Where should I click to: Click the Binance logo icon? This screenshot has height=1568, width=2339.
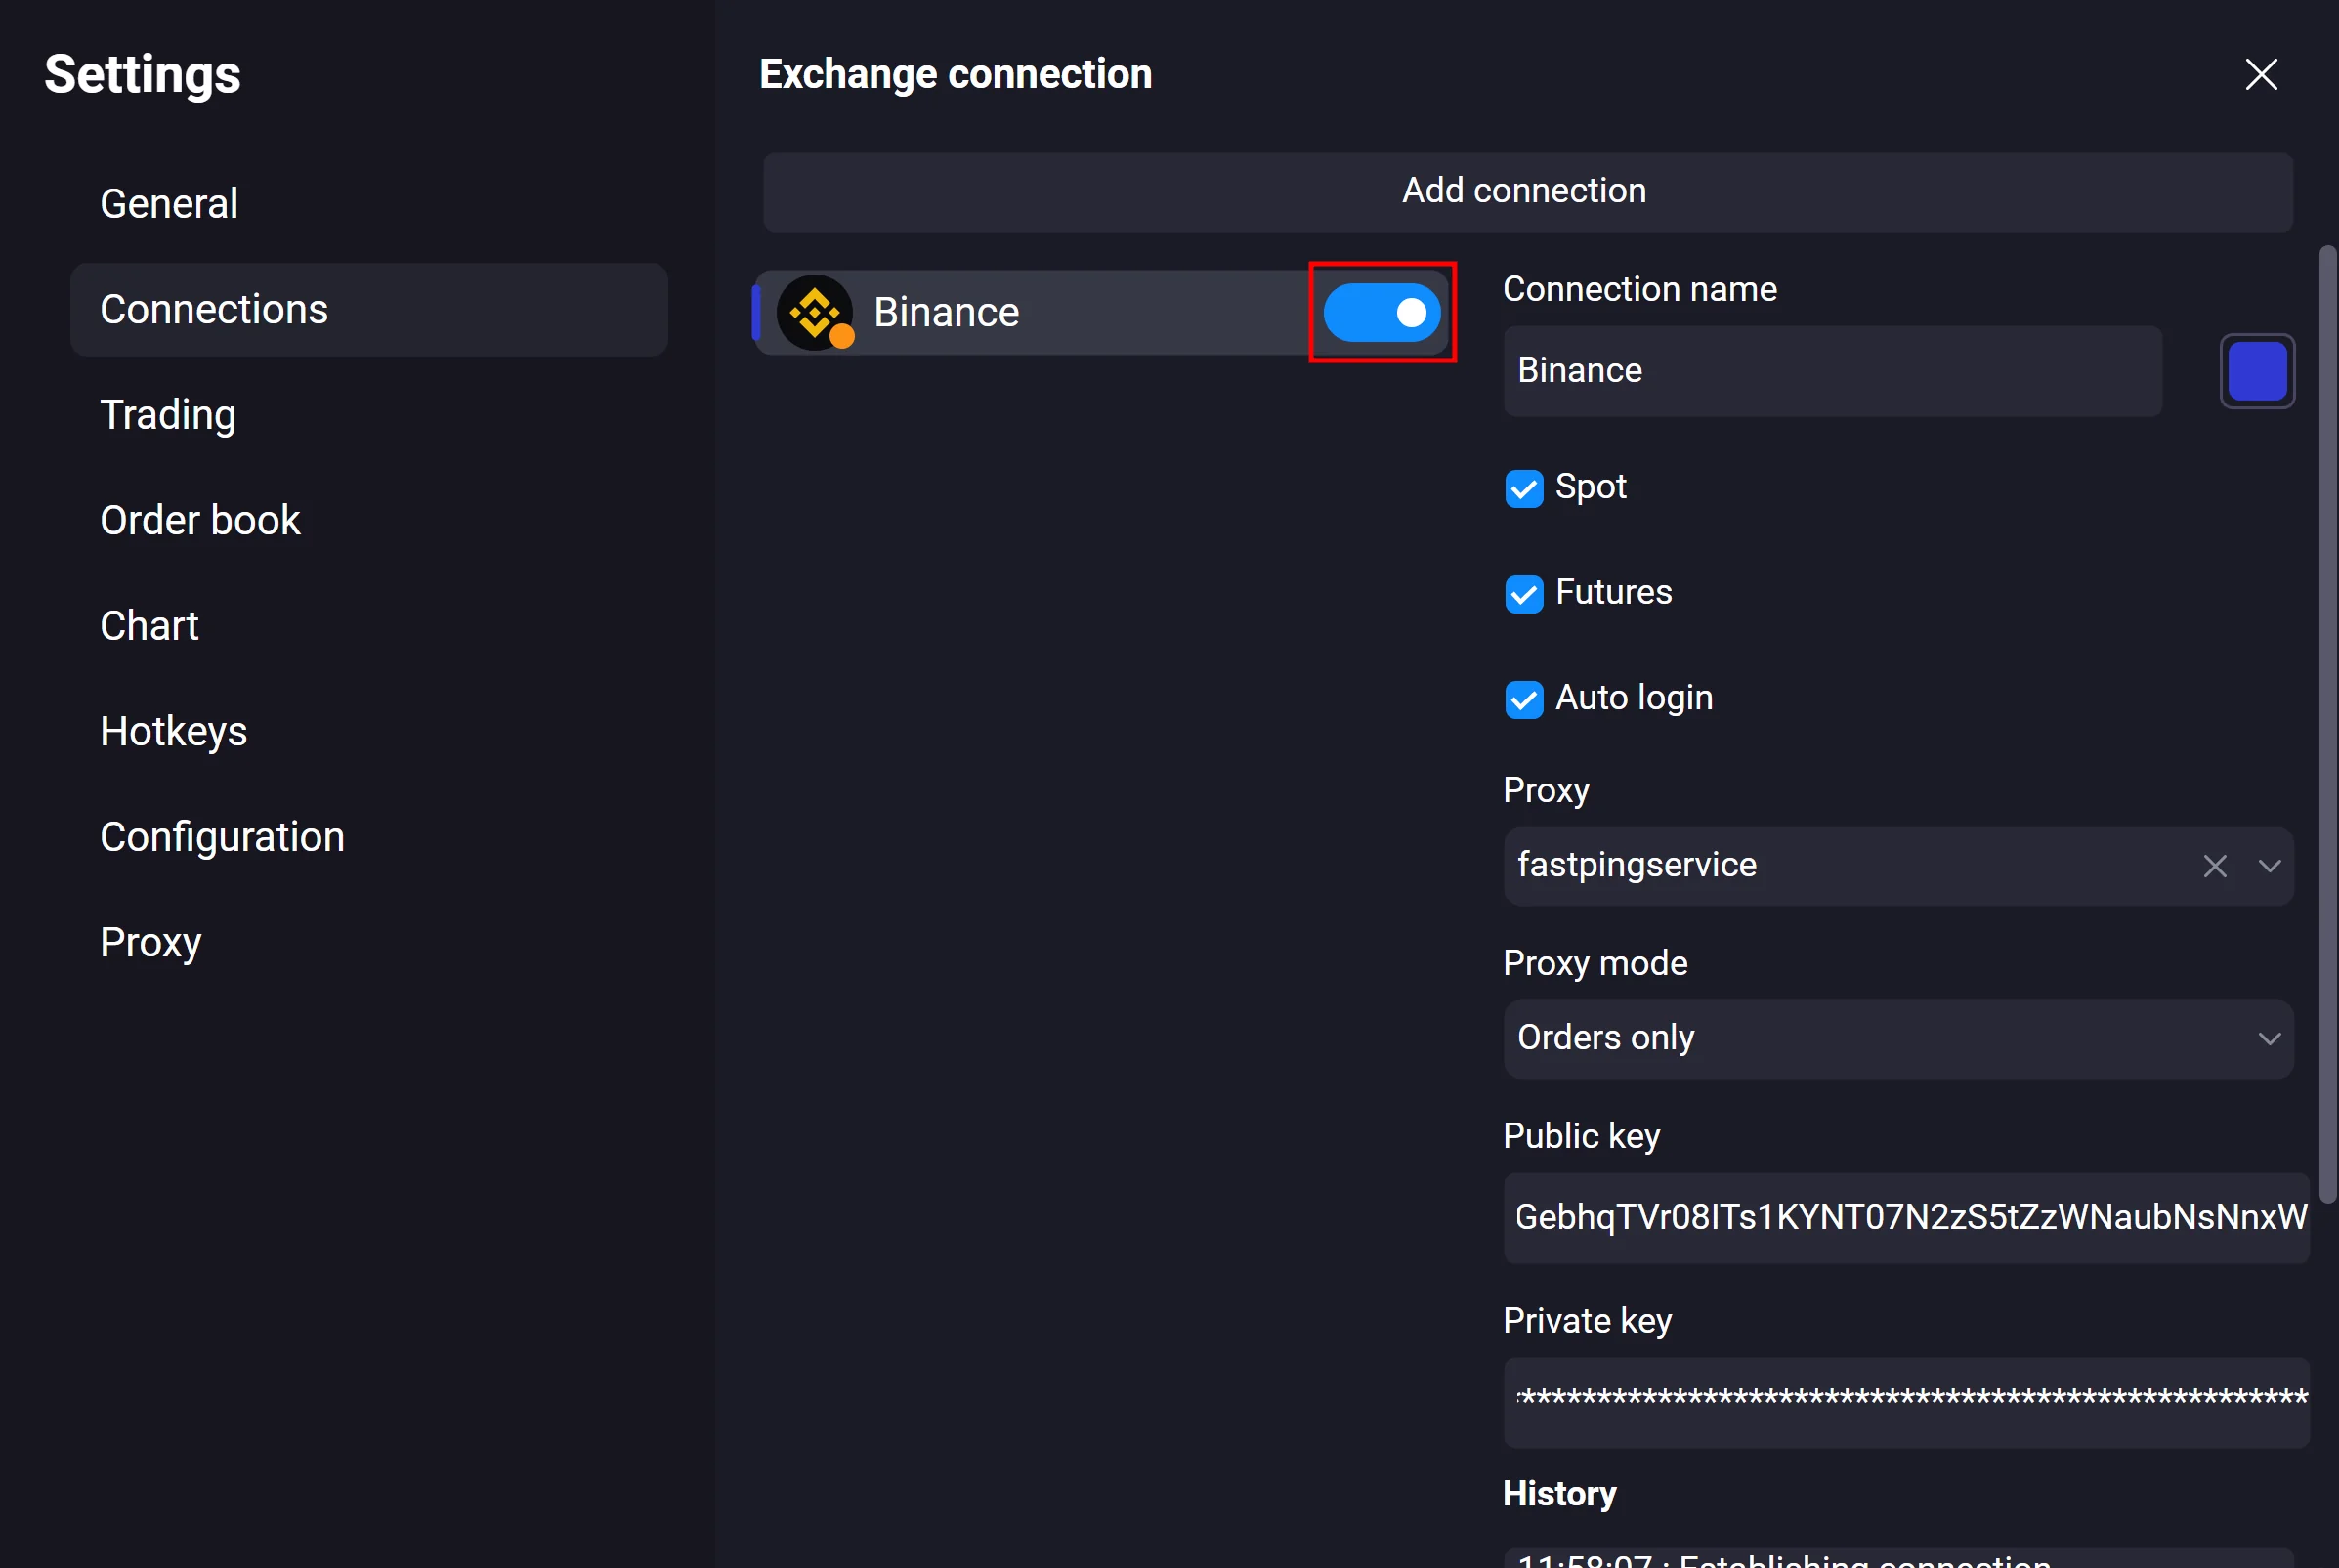click(815, 313)
